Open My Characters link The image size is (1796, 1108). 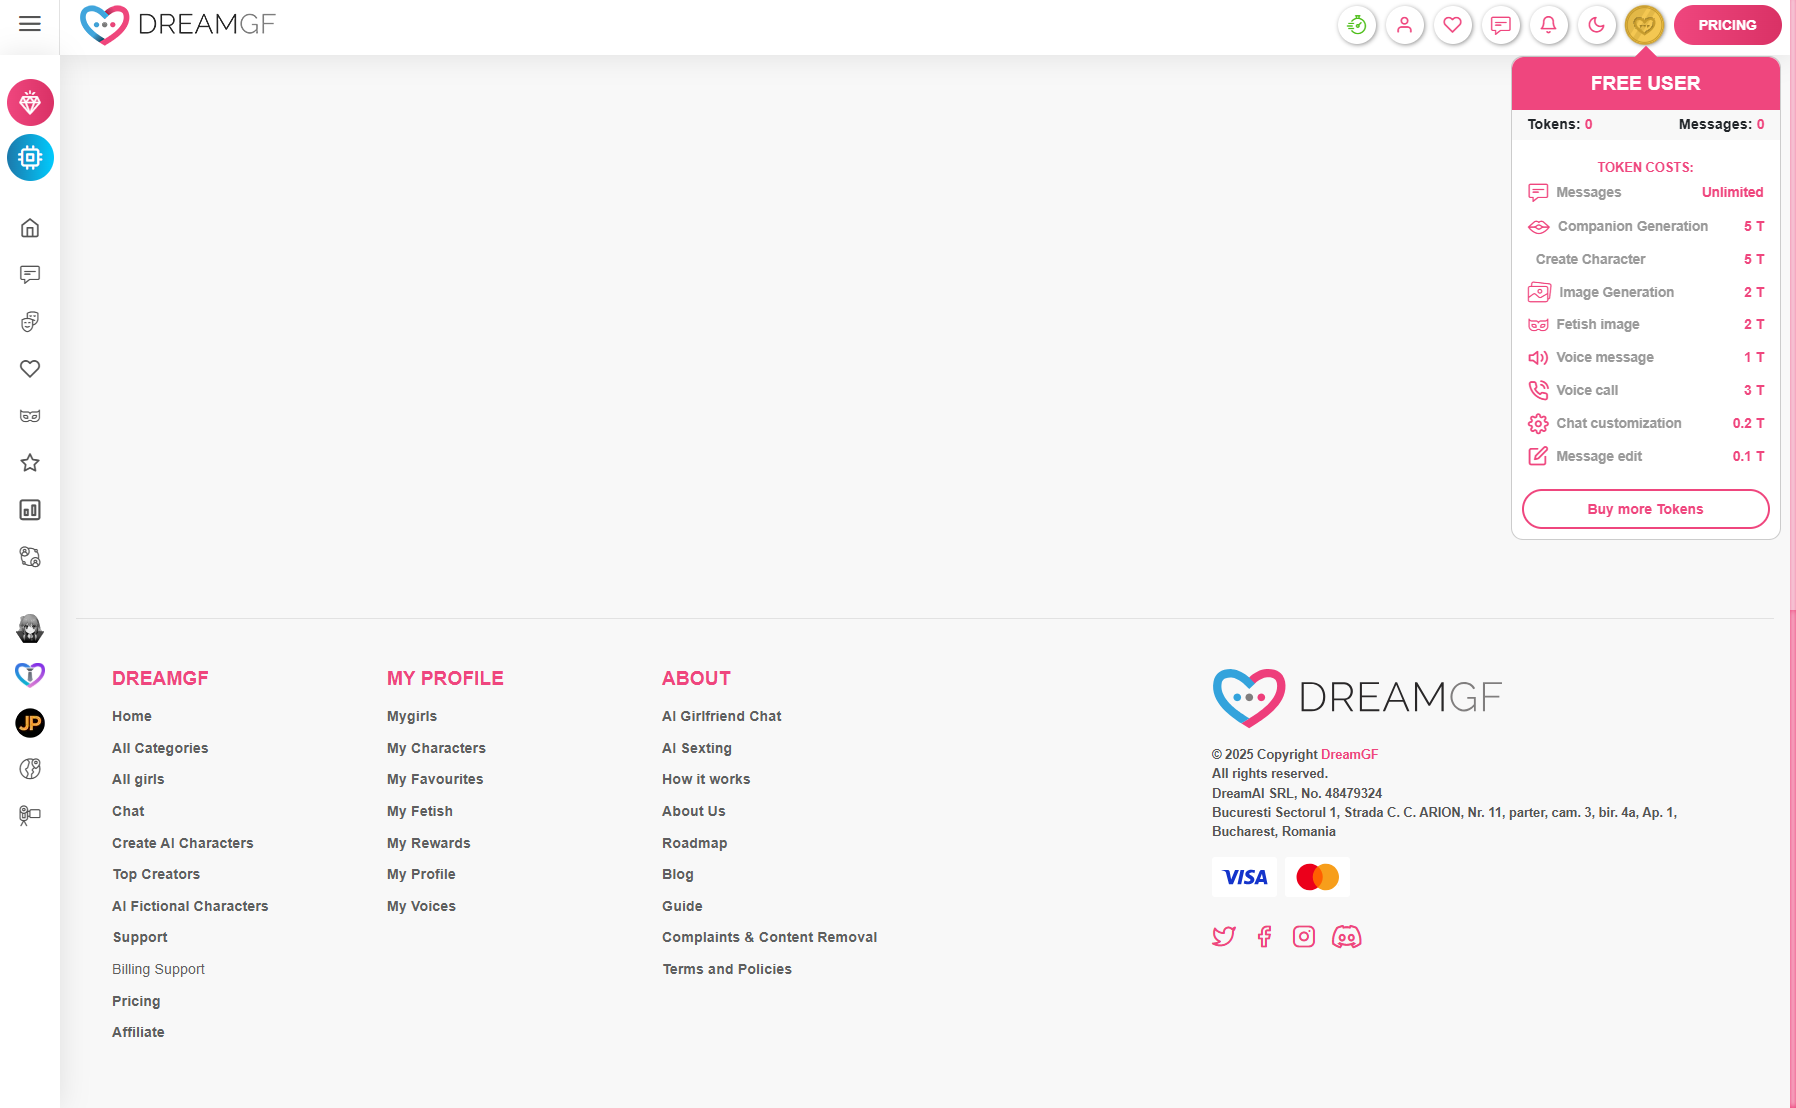(436, 748)
